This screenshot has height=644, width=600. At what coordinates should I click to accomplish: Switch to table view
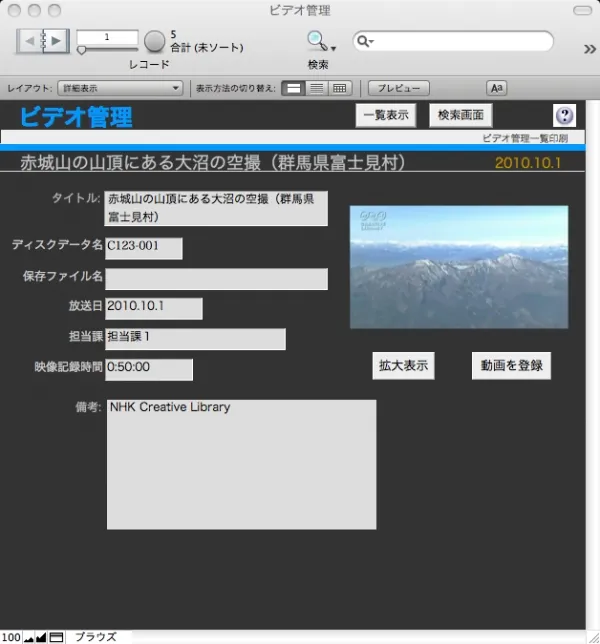tap(340, 88)
